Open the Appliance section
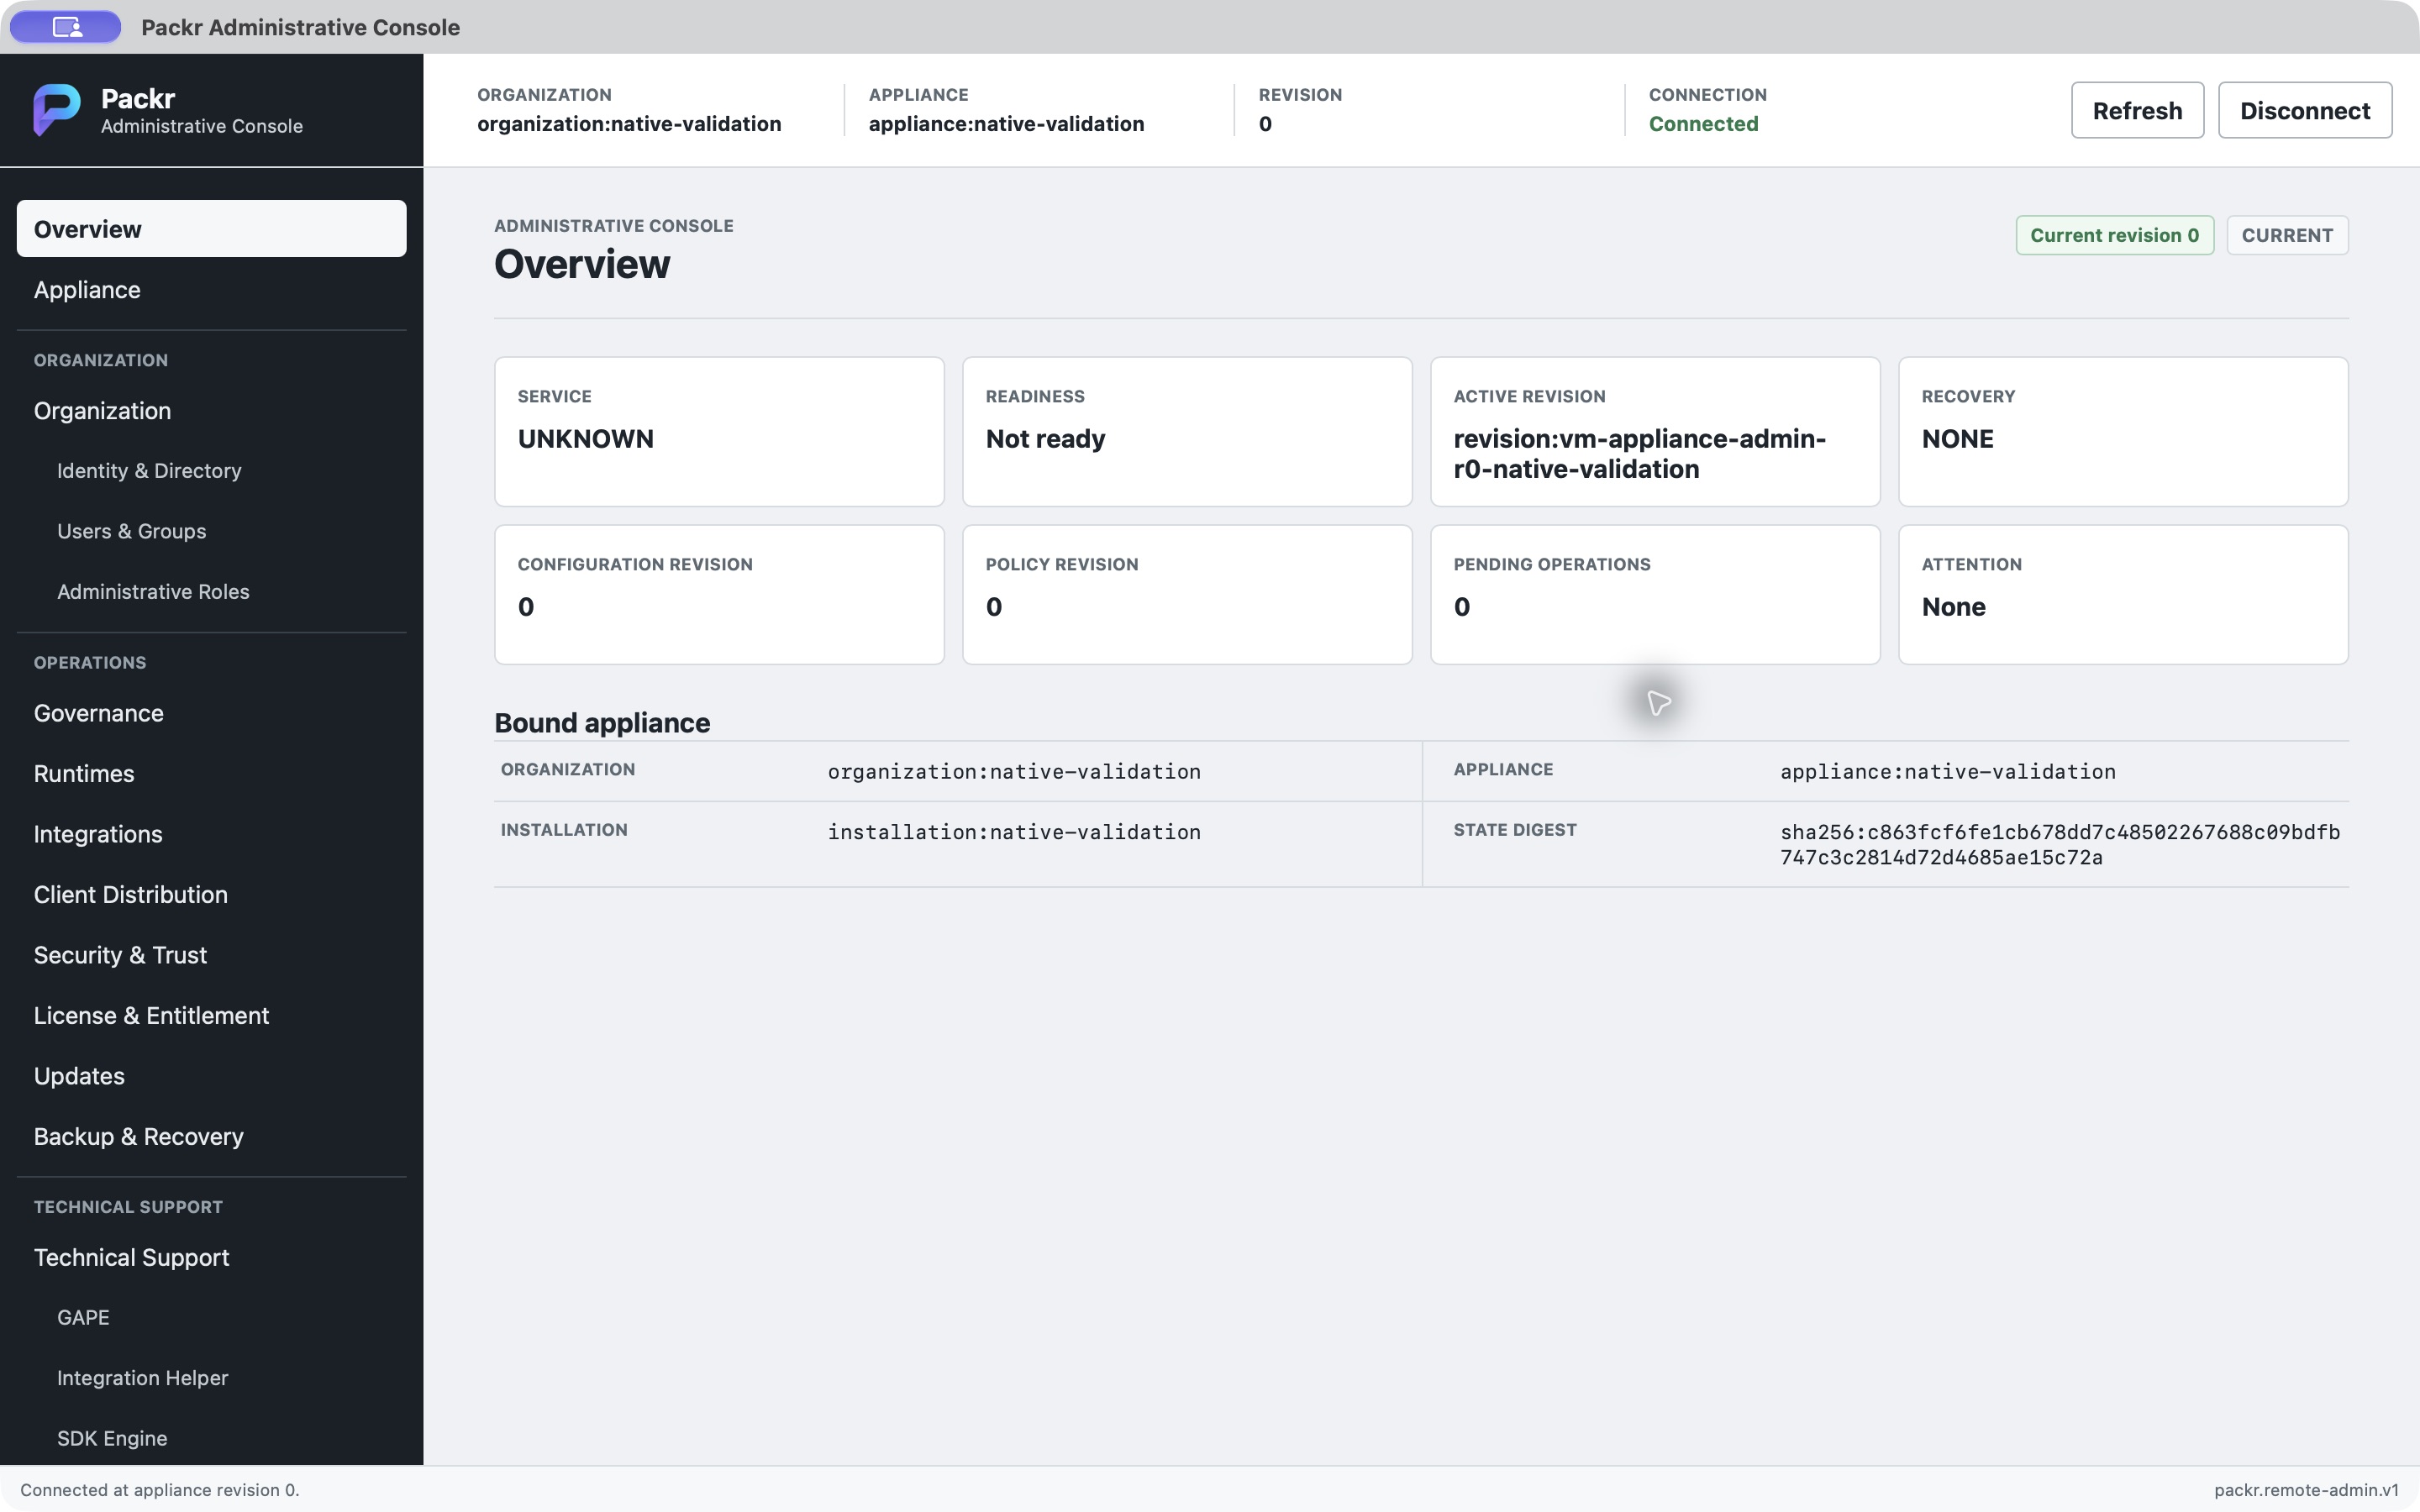Screen dimensions: 2420x1512 [211, 290]
